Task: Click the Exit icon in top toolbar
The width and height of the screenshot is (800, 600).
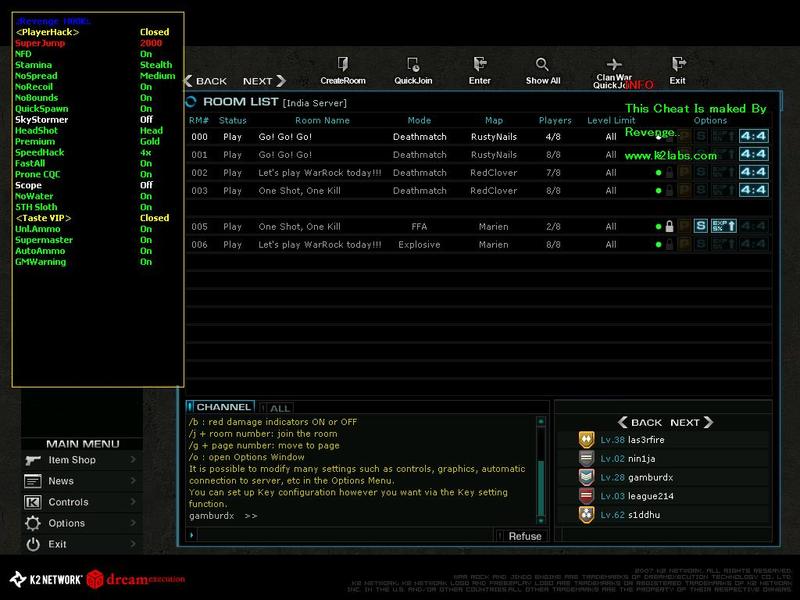Action: pyautogui.click(x=678, y=65)
